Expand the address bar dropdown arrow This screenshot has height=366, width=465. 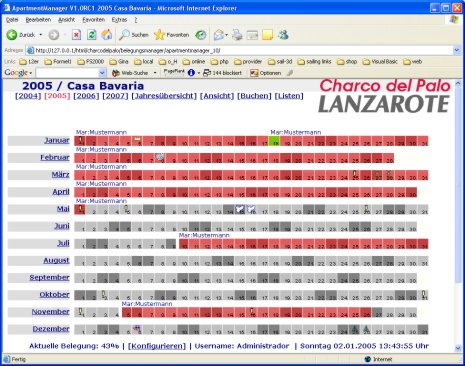[456, 50]
